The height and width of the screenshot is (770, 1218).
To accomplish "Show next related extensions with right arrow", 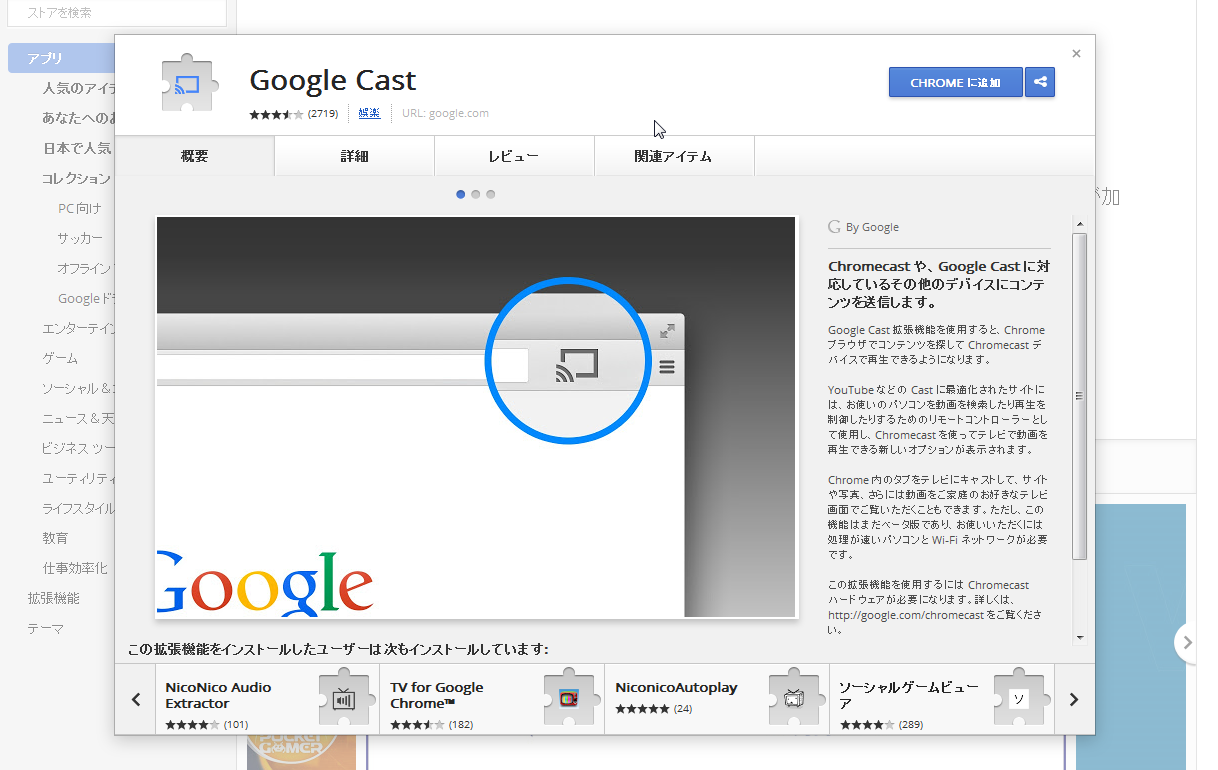I will [x=1074, y=699].
